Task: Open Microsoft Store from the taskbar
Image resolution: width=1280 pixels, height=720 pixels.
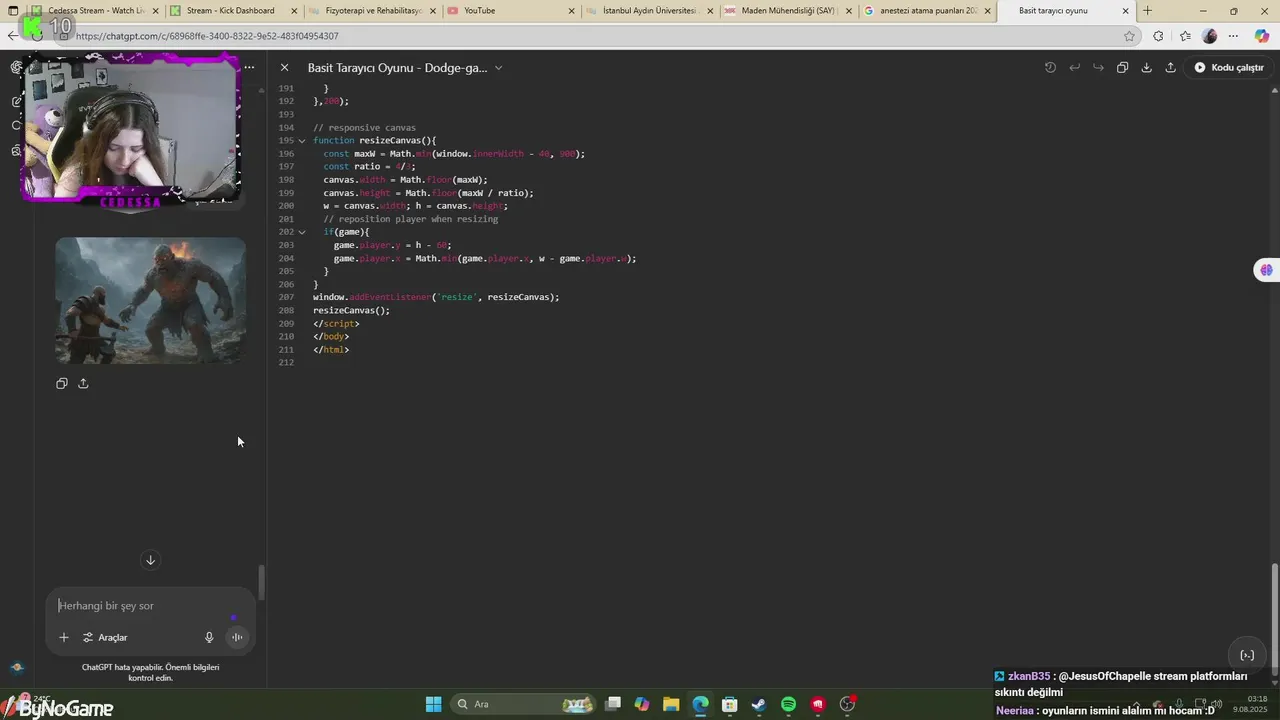Action: pos(730,704)
